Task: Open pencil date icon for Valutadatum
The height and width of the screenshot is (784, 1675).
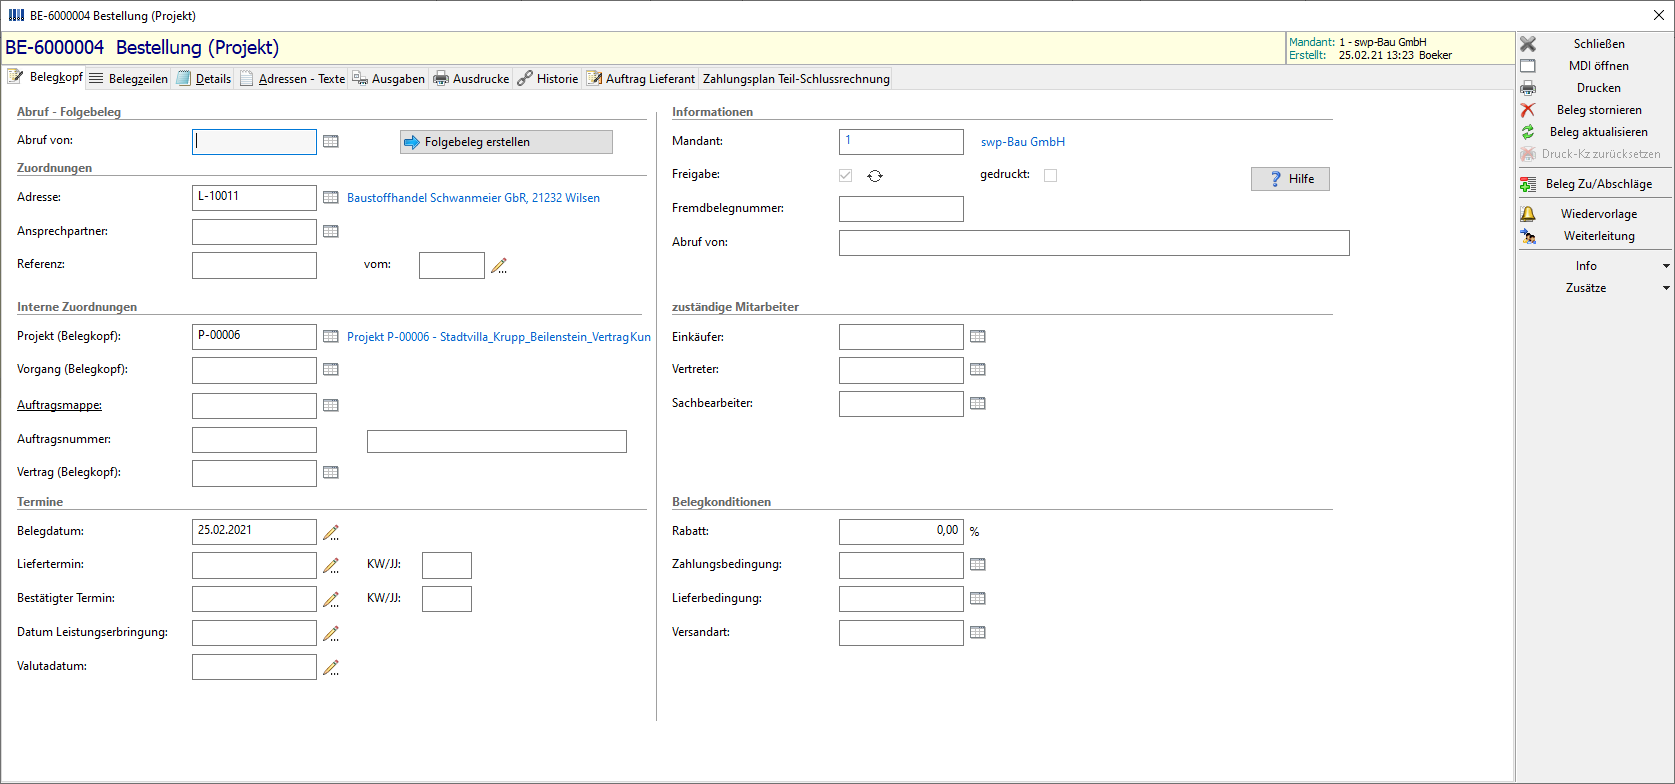Action: pyautogui.click(x=331, y=668)
